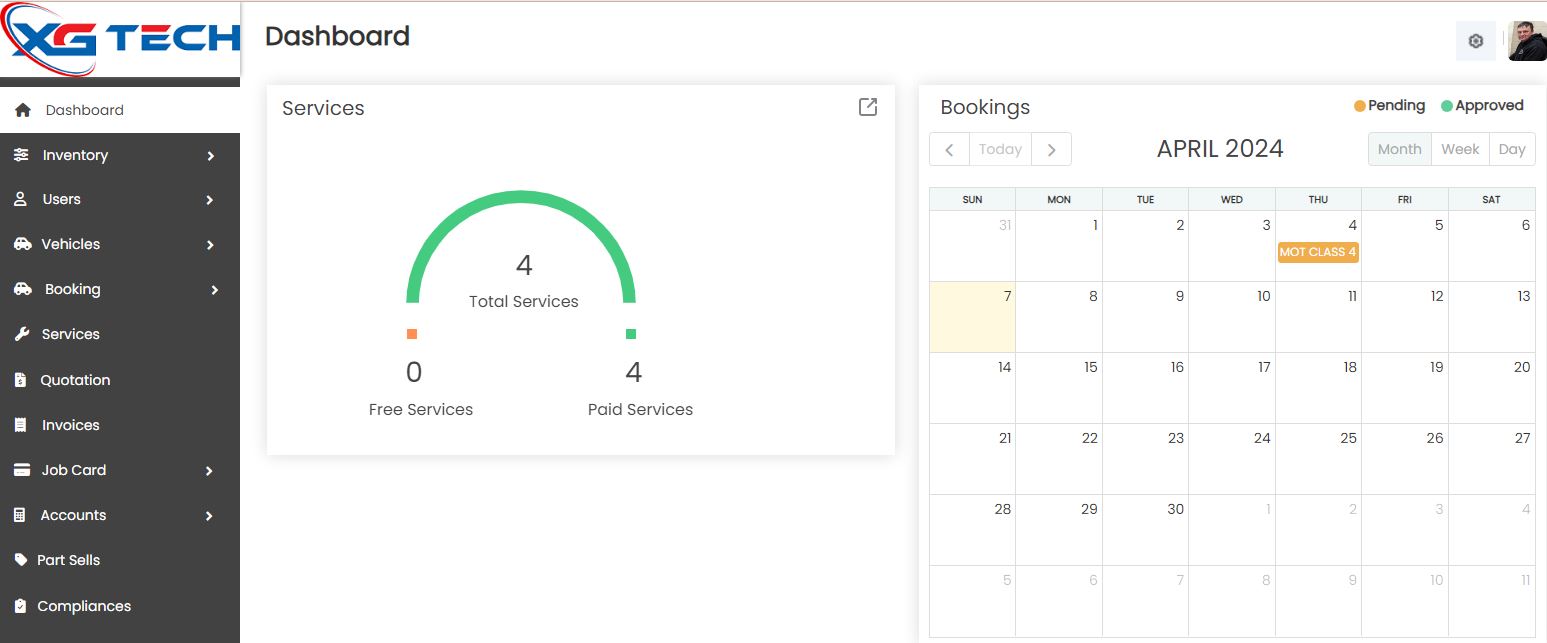Viewport: 1547px width, 643px height.
Task: Select April 30 calendar cell
Action: pyautogui.click(x=1146, y=530)
